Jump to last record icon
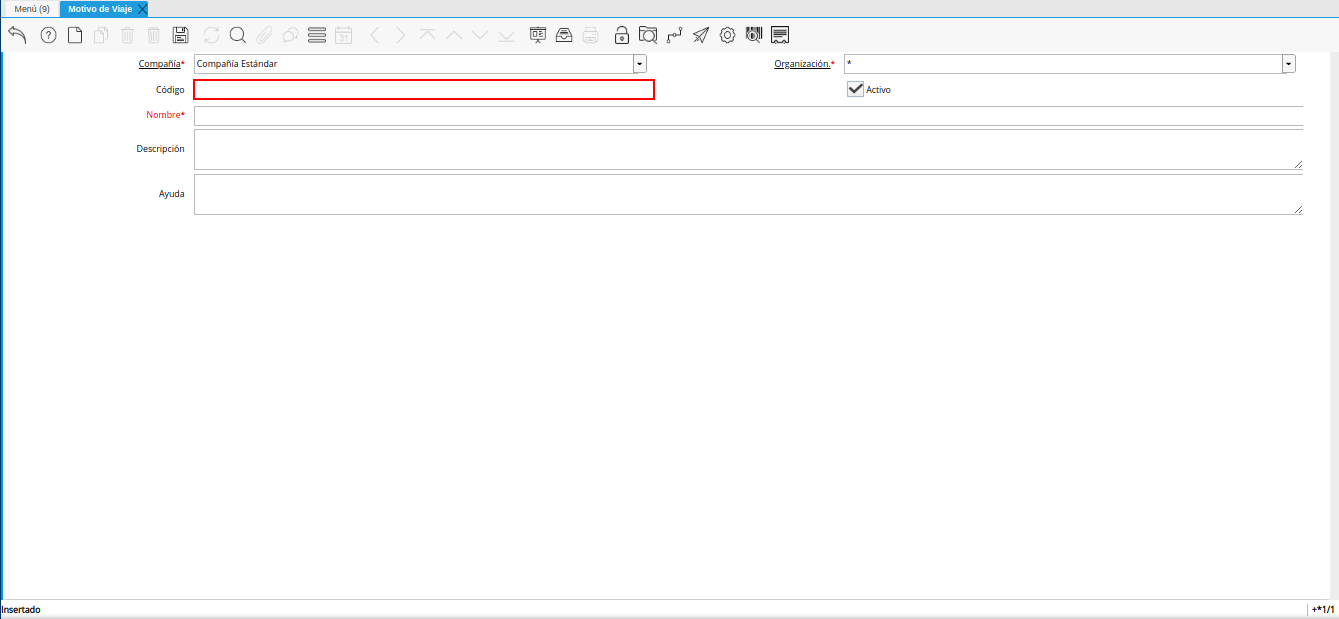 [x=506, y=35]
